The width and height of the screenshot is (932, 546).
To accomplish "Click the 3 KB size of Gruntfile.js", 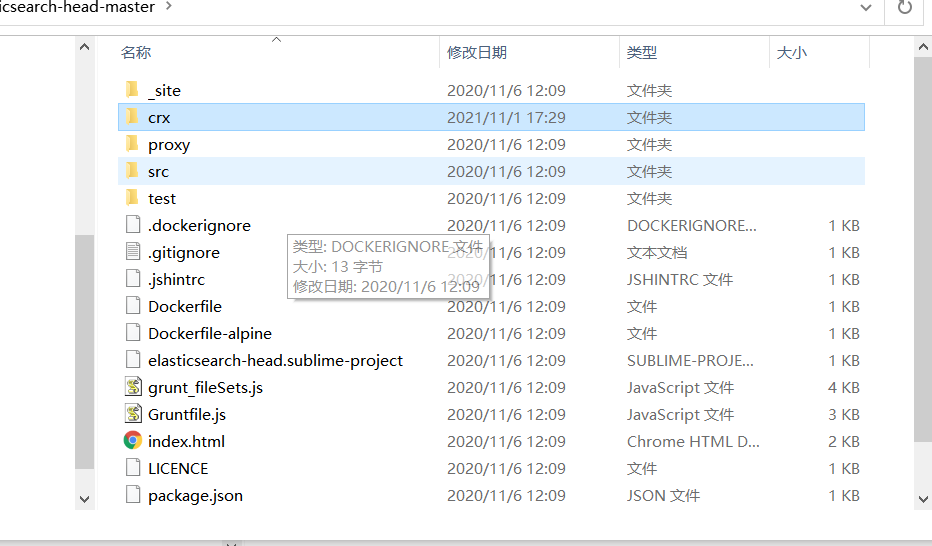I will (844, 415).
